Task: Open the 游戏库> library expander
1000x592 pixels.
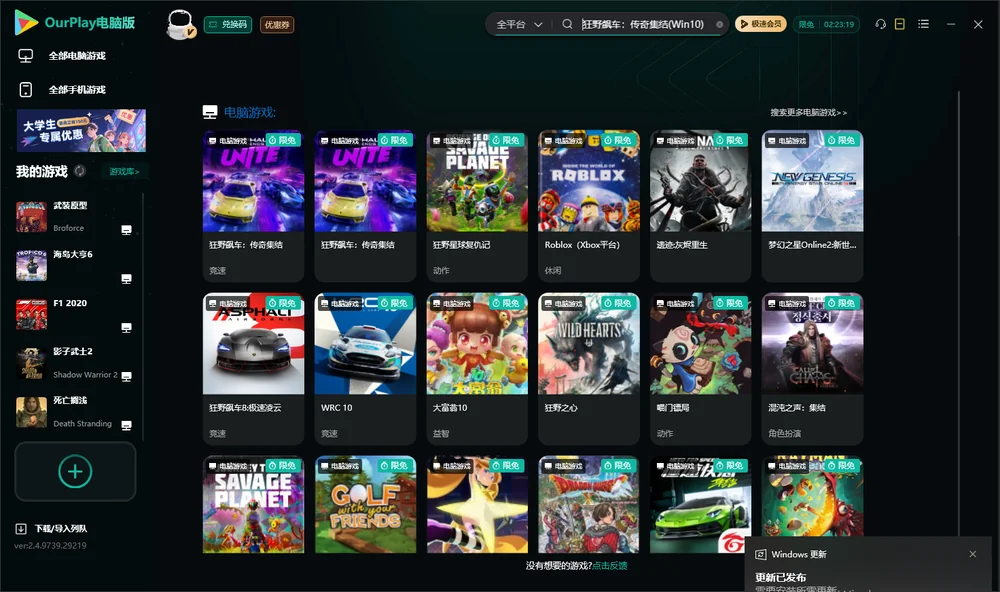Action: point(124,171)
